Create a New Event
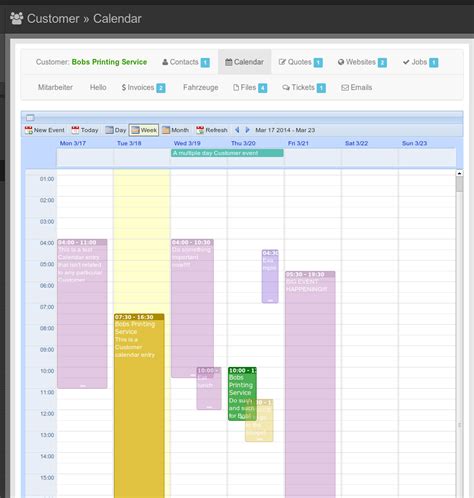 point(44,130)
